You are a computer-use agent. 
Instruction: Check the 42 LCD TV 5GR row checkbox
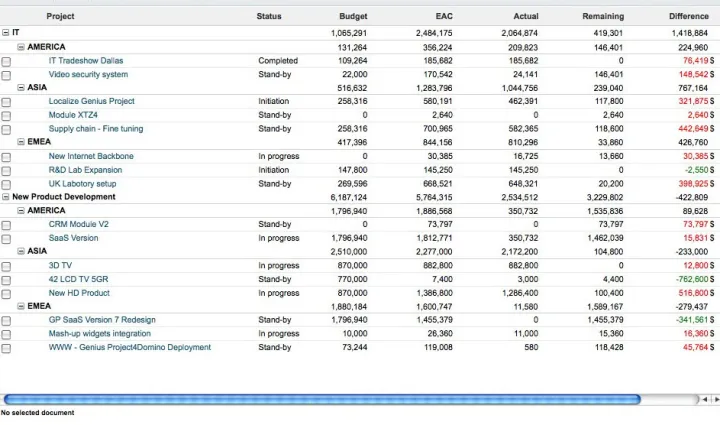6,279
